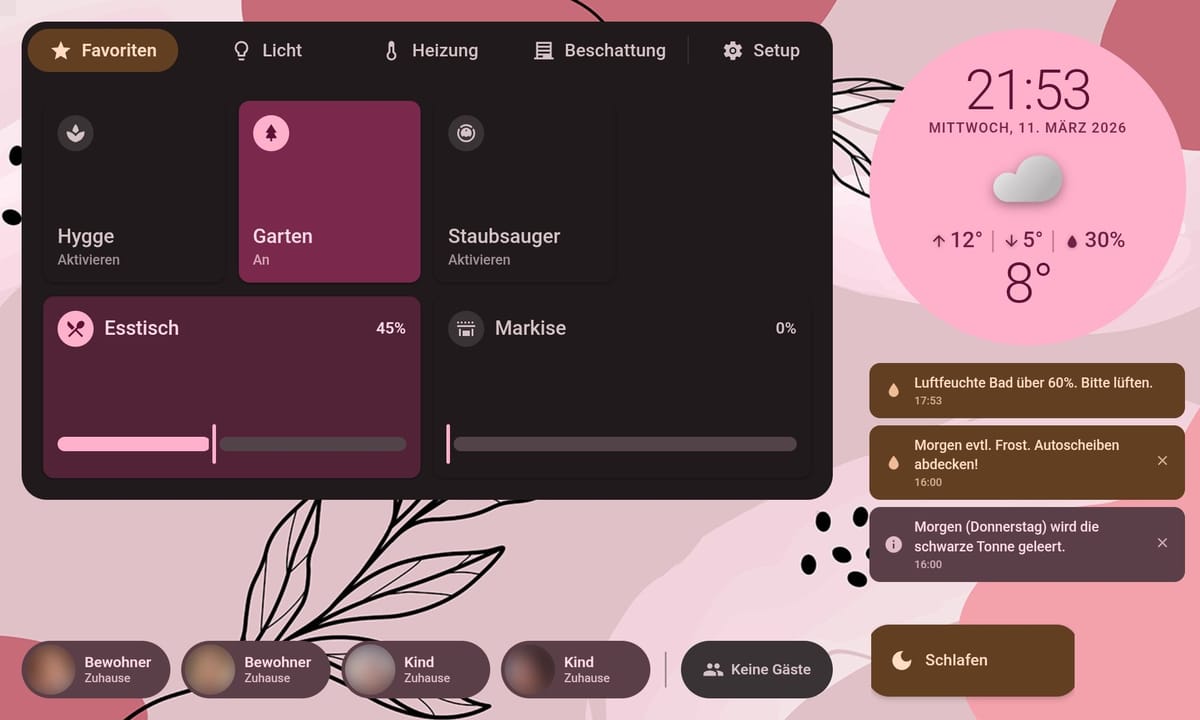Open the Frost Autoscheiben notification
Image resolution: width=1200 pixels, height=720 pixels.
click(1027, 462)
